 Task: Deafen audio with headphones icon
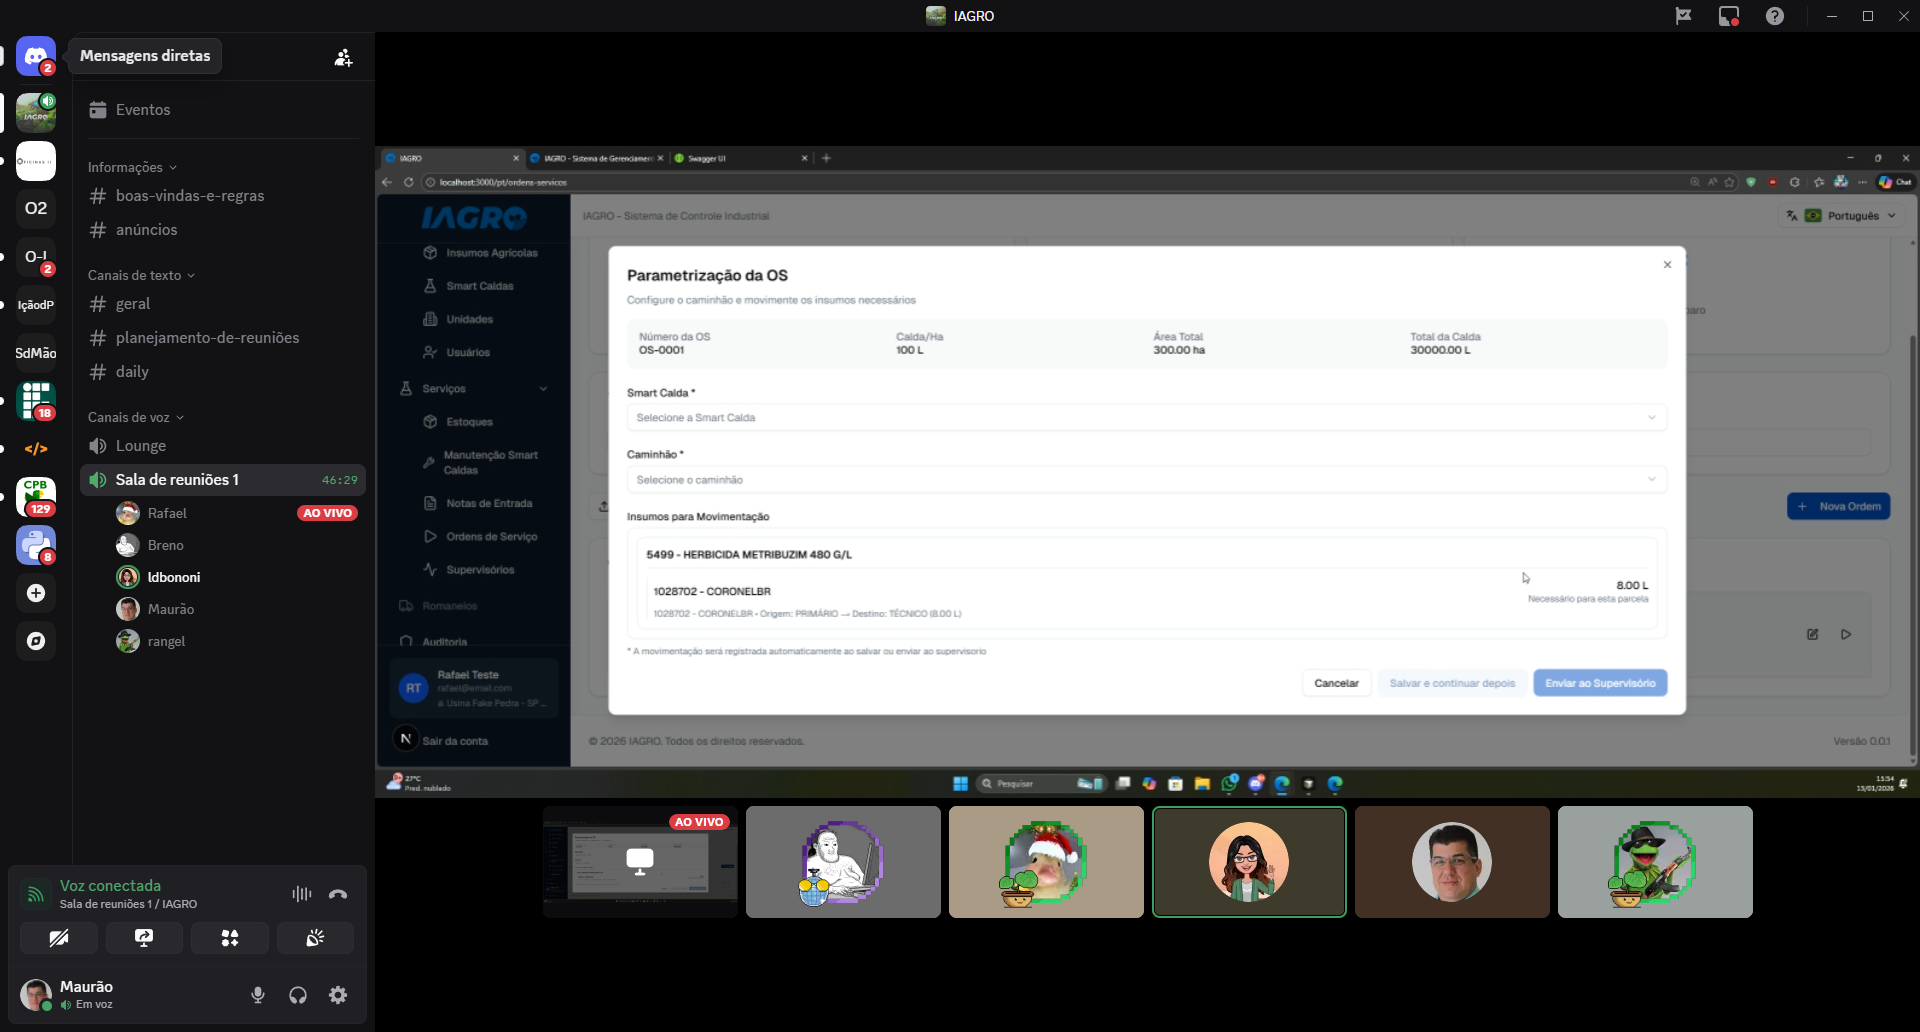(x=298, y=995)
